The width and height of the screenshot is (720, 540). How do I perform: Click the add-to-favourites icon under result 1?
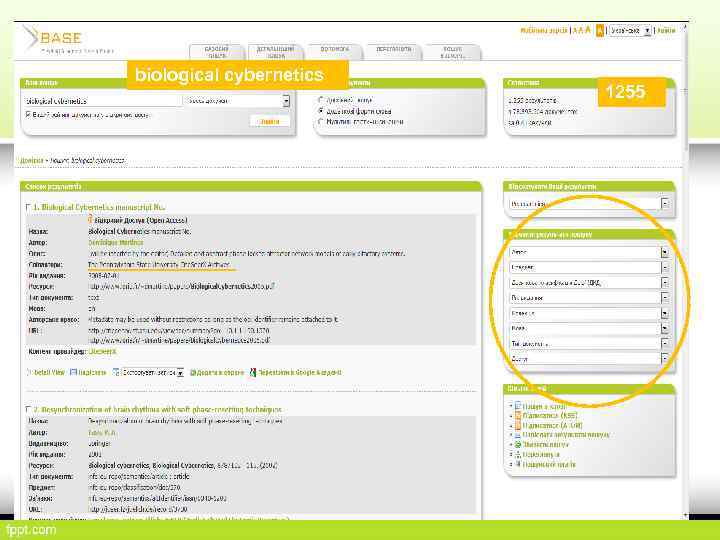pyautogui.click(x=193, y=372)
